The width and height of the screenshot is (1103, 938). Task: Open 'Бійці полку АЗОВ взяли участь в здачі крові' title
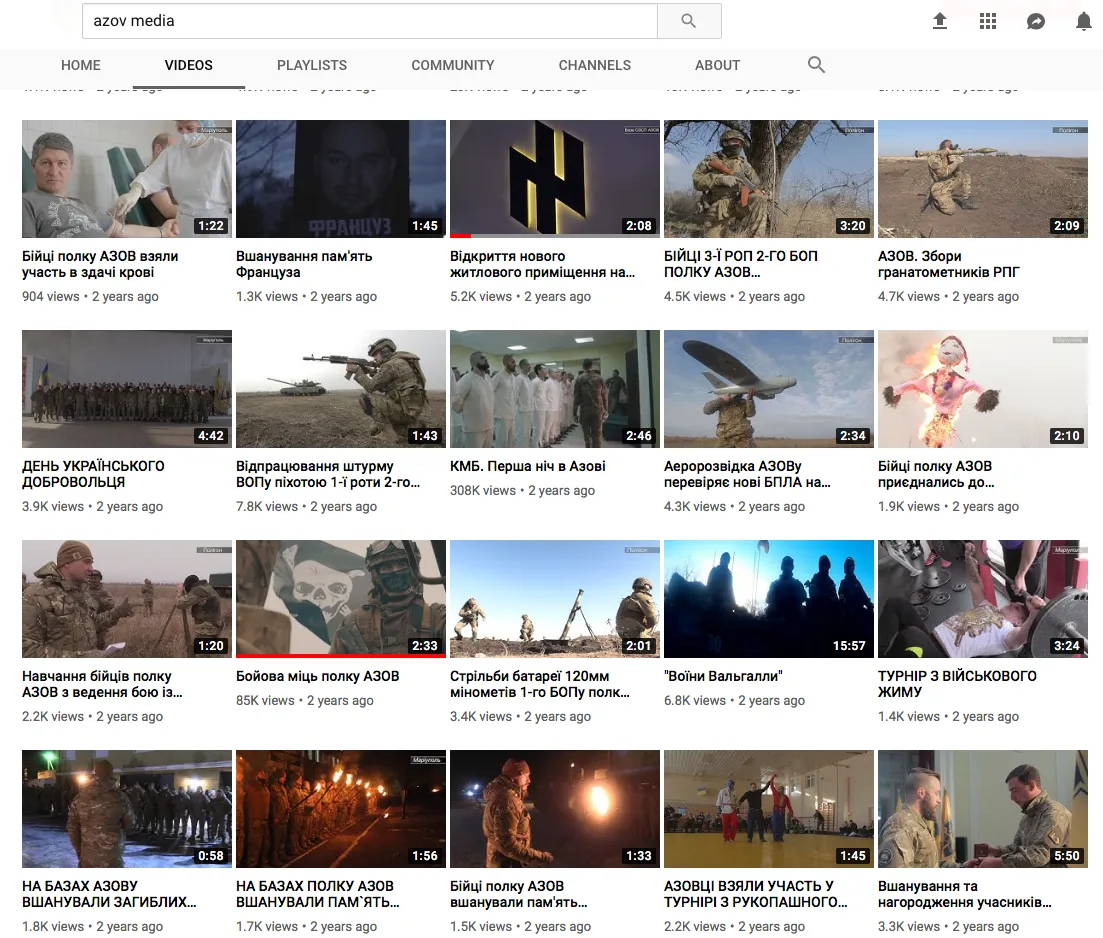pos(100,264)
